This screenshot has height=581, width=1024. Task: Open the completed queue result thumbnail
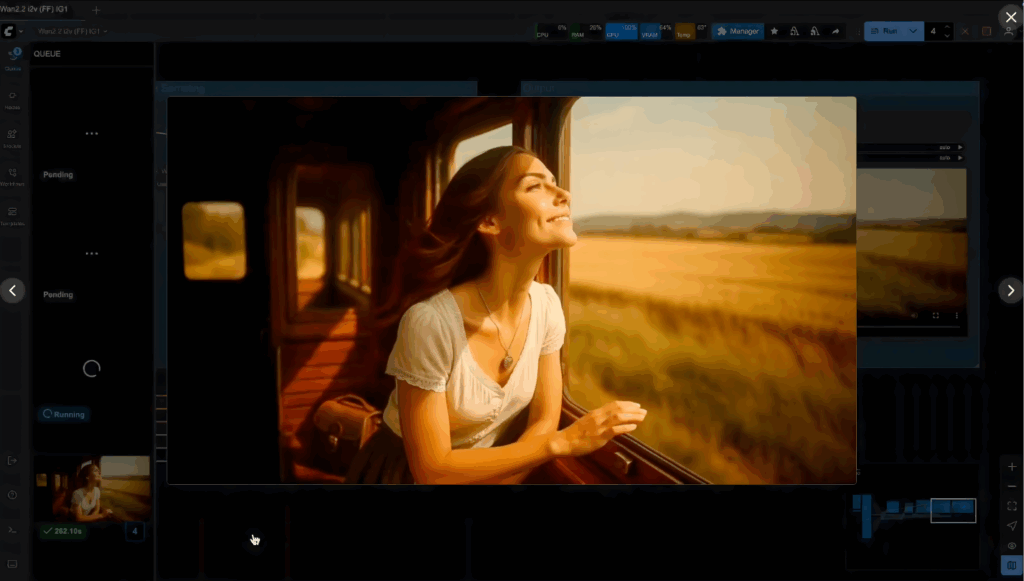point(92,488)
